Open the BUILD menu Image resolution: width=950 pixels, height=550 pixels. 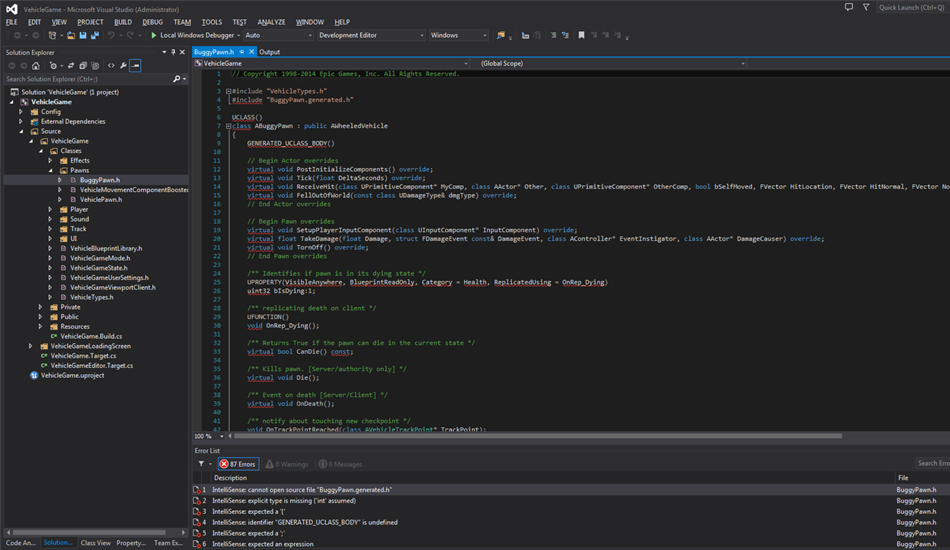(122, 22)
